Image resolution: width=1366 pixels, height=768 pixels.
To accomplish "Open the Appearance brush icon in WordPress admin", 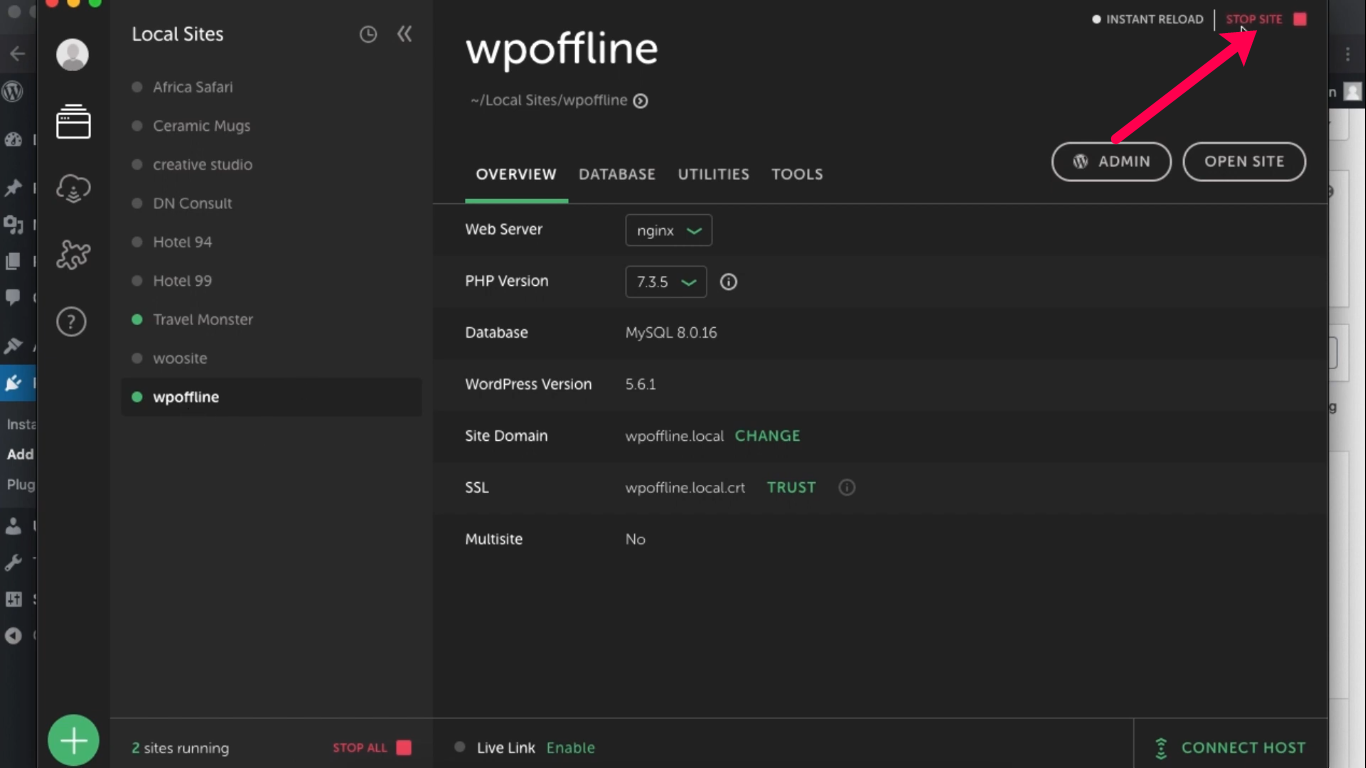I will (x=13, y=346).
